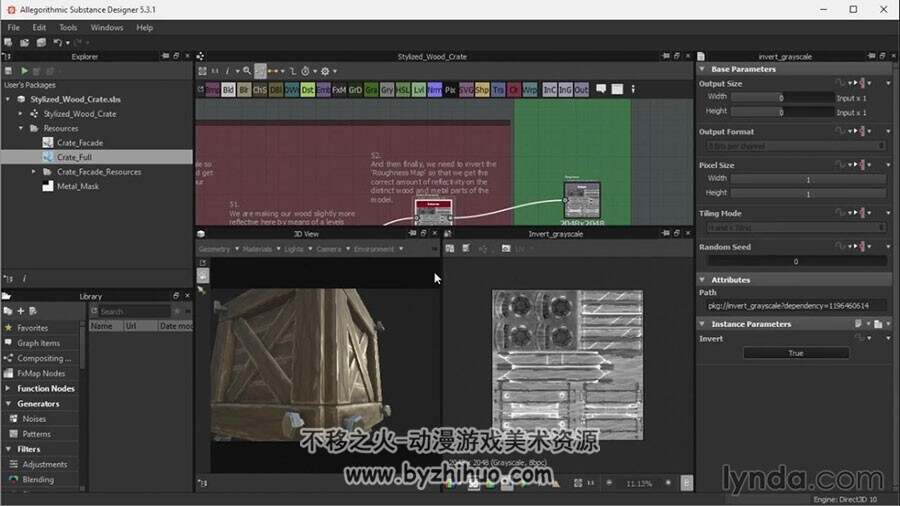Screen dimensions: 900x506
Task: Click the gear settings icon in graph toolbar
Action: tap(325, 71)
